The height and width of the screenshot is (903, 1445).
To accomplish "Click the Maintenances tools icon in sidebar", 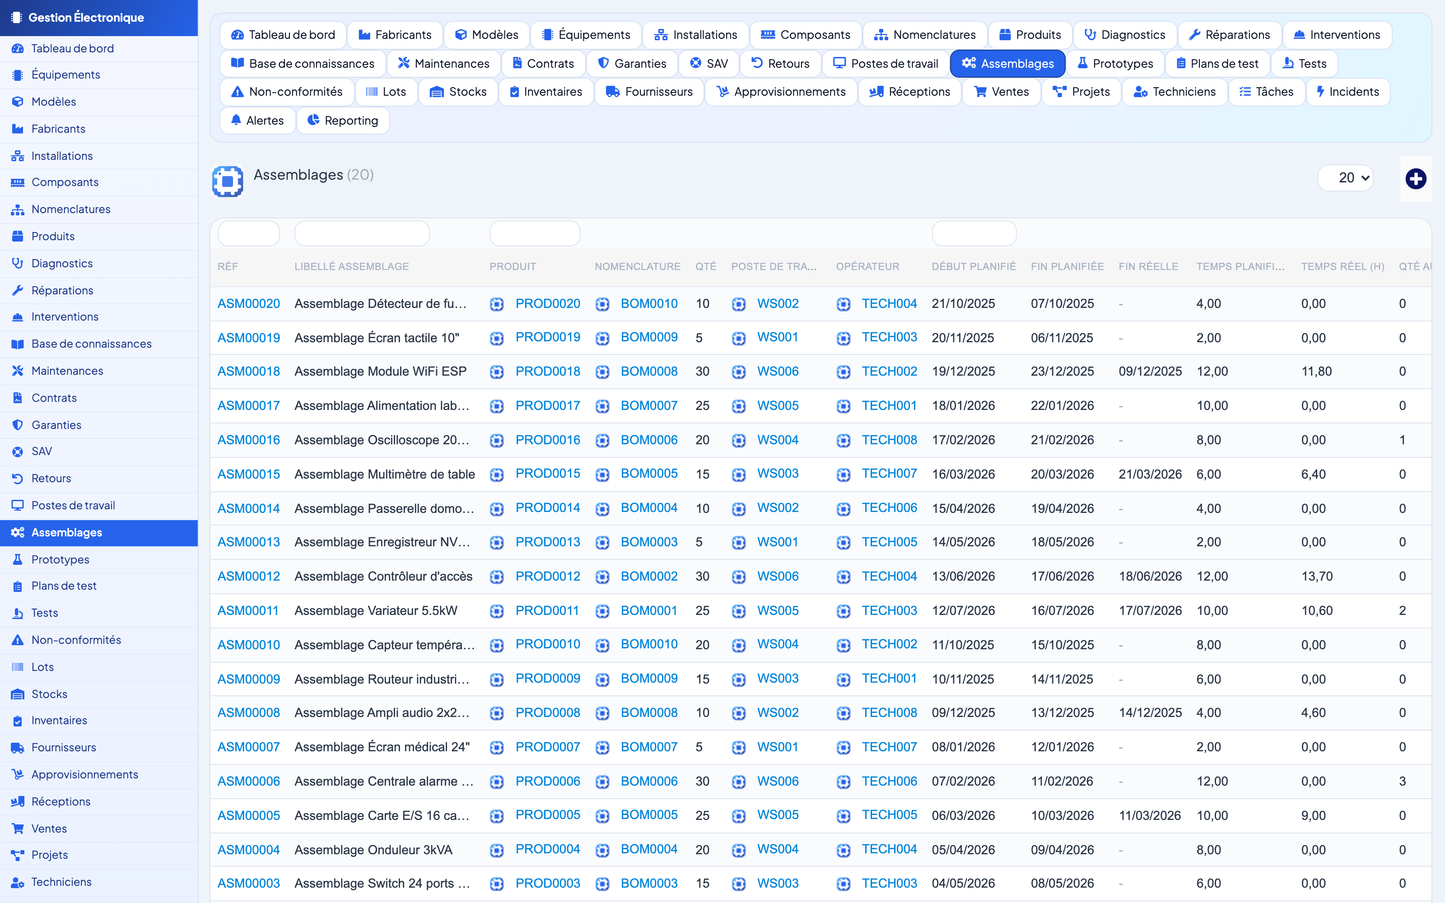I will coord(17,371).
